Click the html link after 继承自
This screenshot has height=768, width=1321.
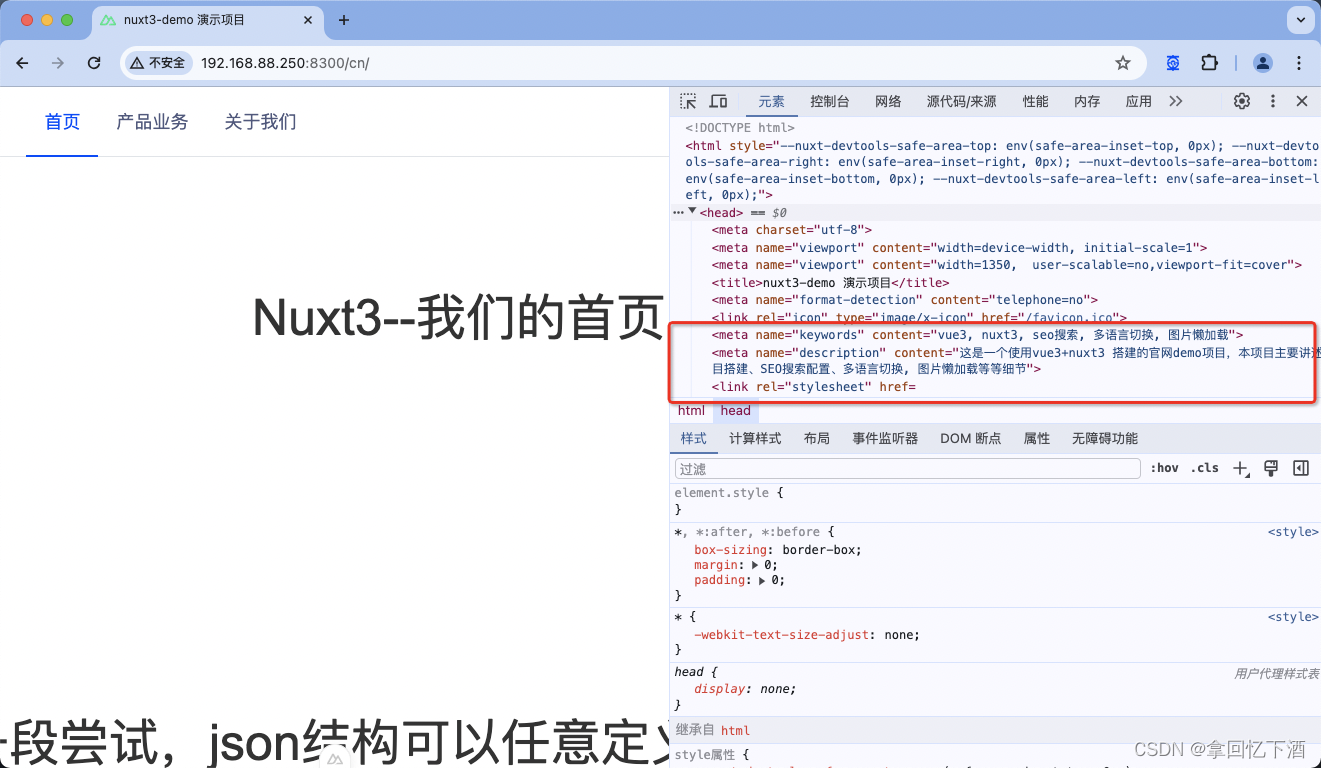pos(735,731)
